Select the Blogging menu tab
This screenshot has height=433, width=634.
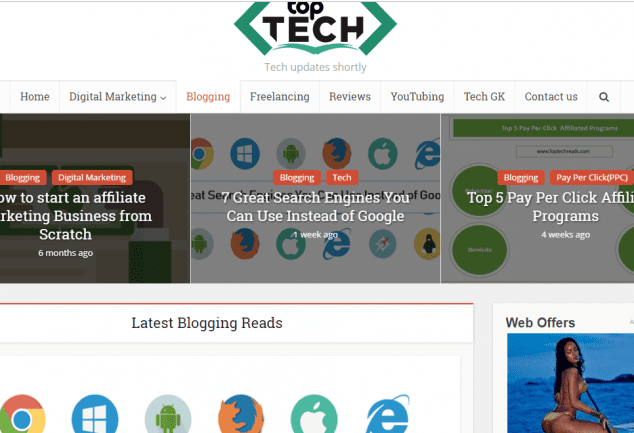208,97
